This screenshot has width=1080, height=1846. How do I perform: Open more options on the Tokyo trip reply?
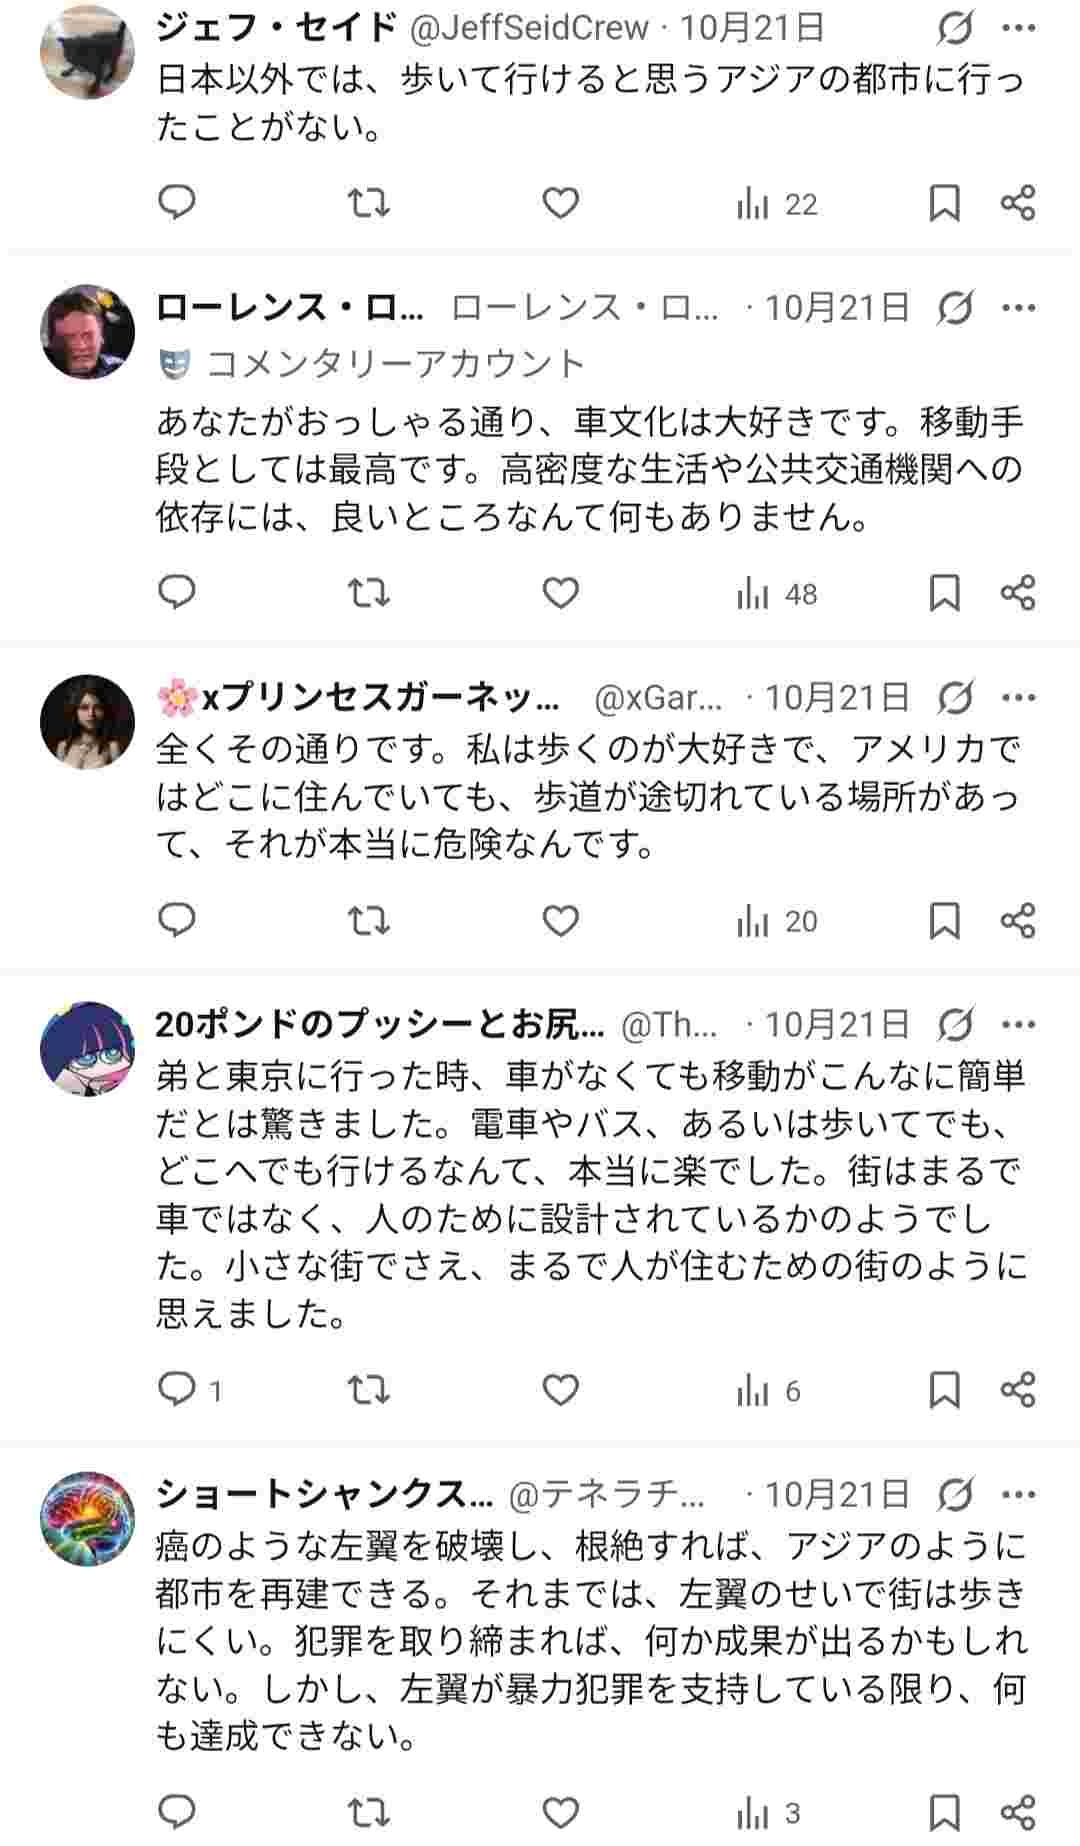tap(1021, 1024)
